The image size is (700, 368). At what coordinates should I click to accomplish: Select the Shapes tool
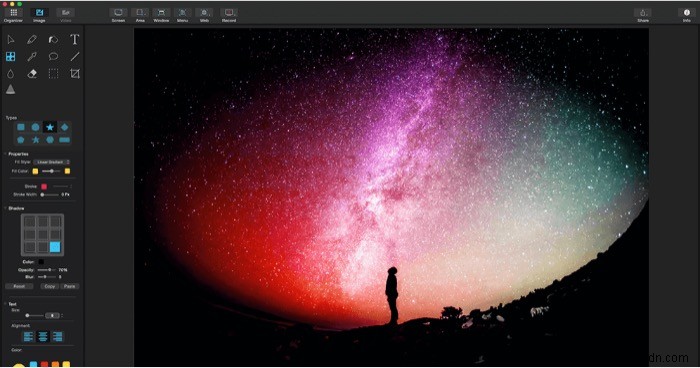10,57
